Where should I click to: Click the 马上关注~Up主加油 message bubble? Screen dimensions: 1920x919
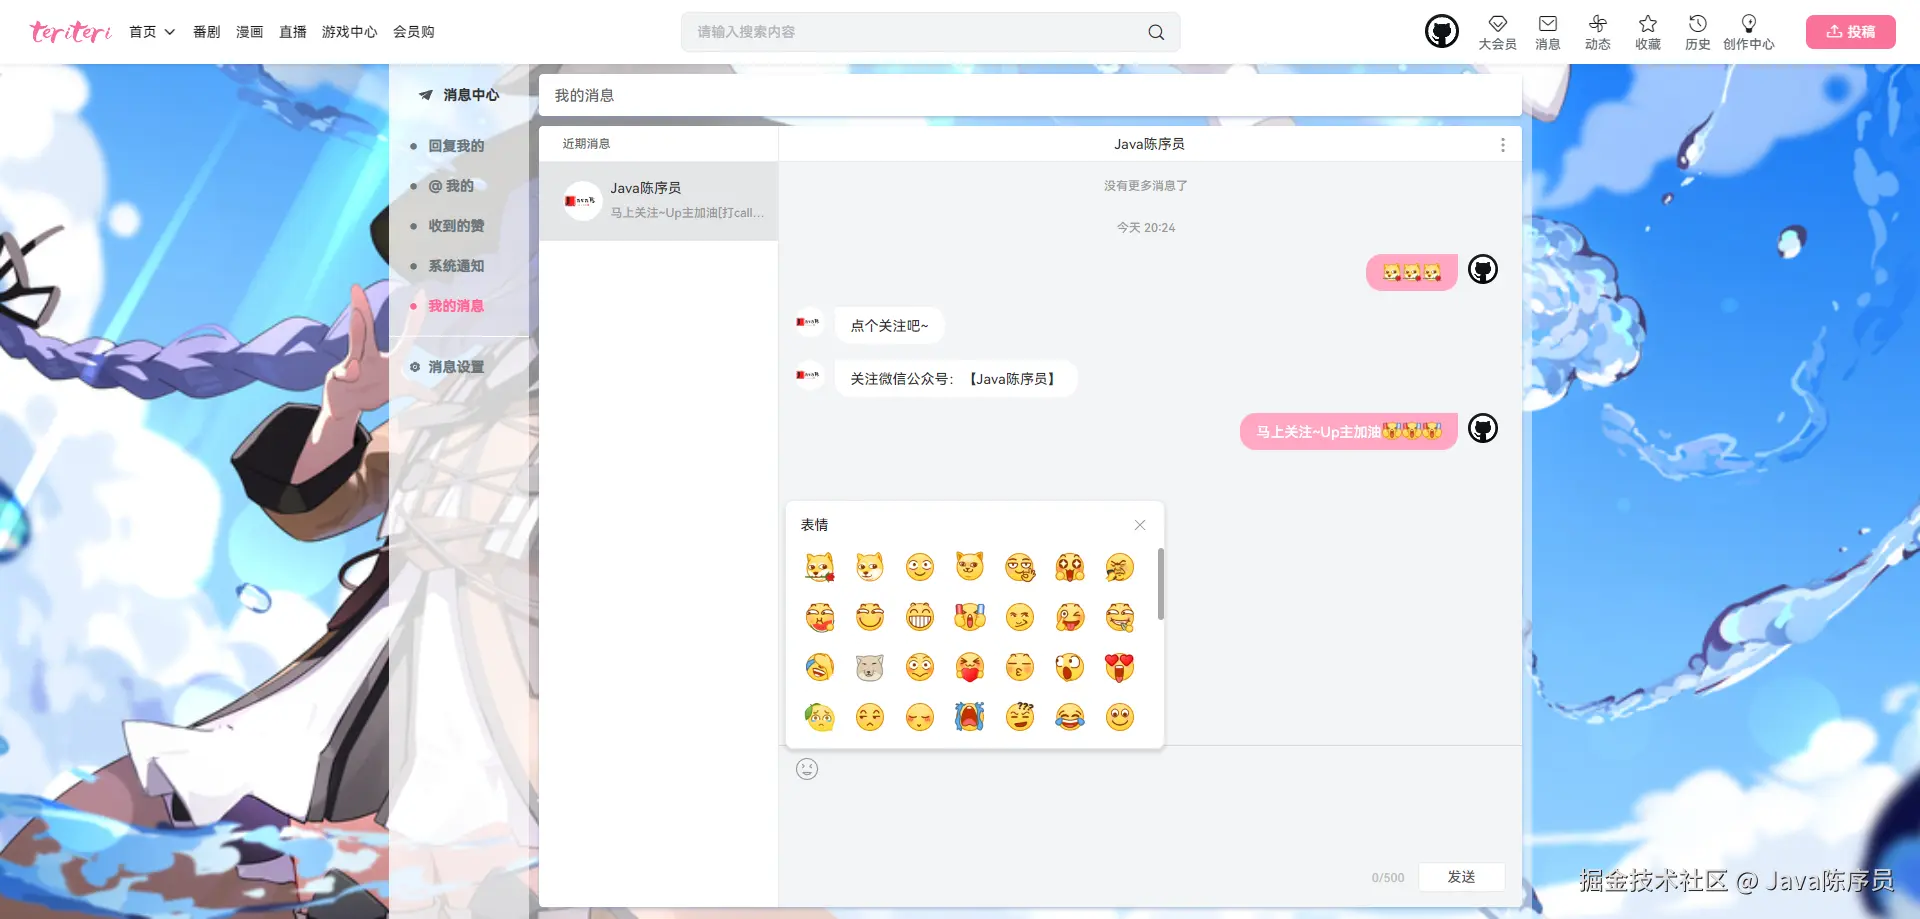pyautogui.click(x=1349, y=432)
